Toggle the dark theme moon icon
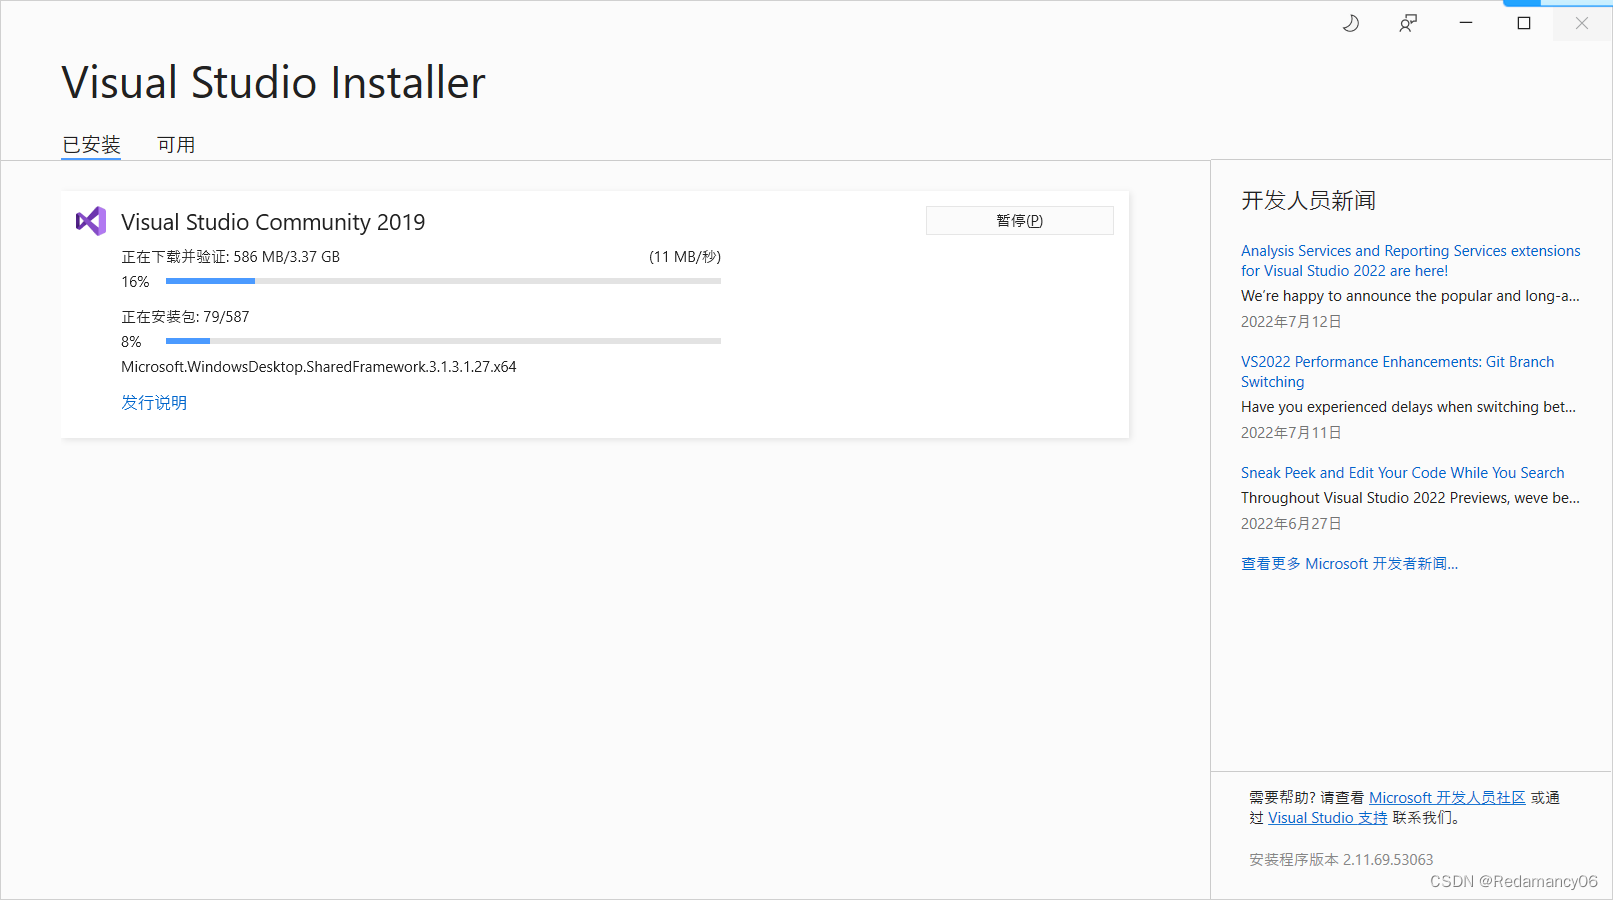Viewport: 1613px width, 900px height. tap(1350, 23)
